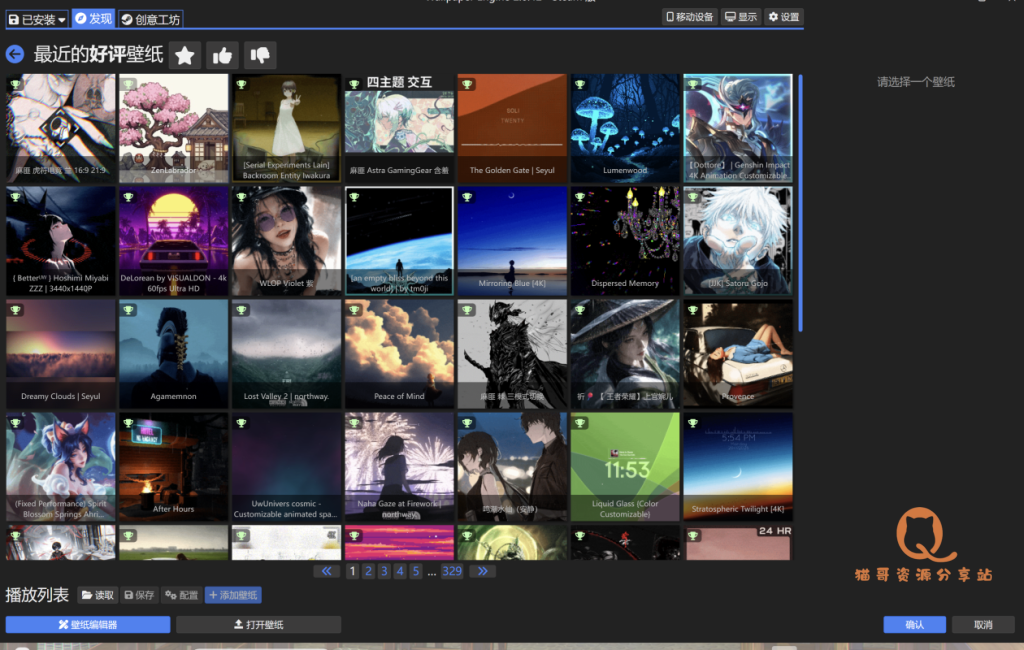This screenshot has width=1024, height=650.
Task: Select the Satoru Gojo wallpaper
Action: coord(738,241)
